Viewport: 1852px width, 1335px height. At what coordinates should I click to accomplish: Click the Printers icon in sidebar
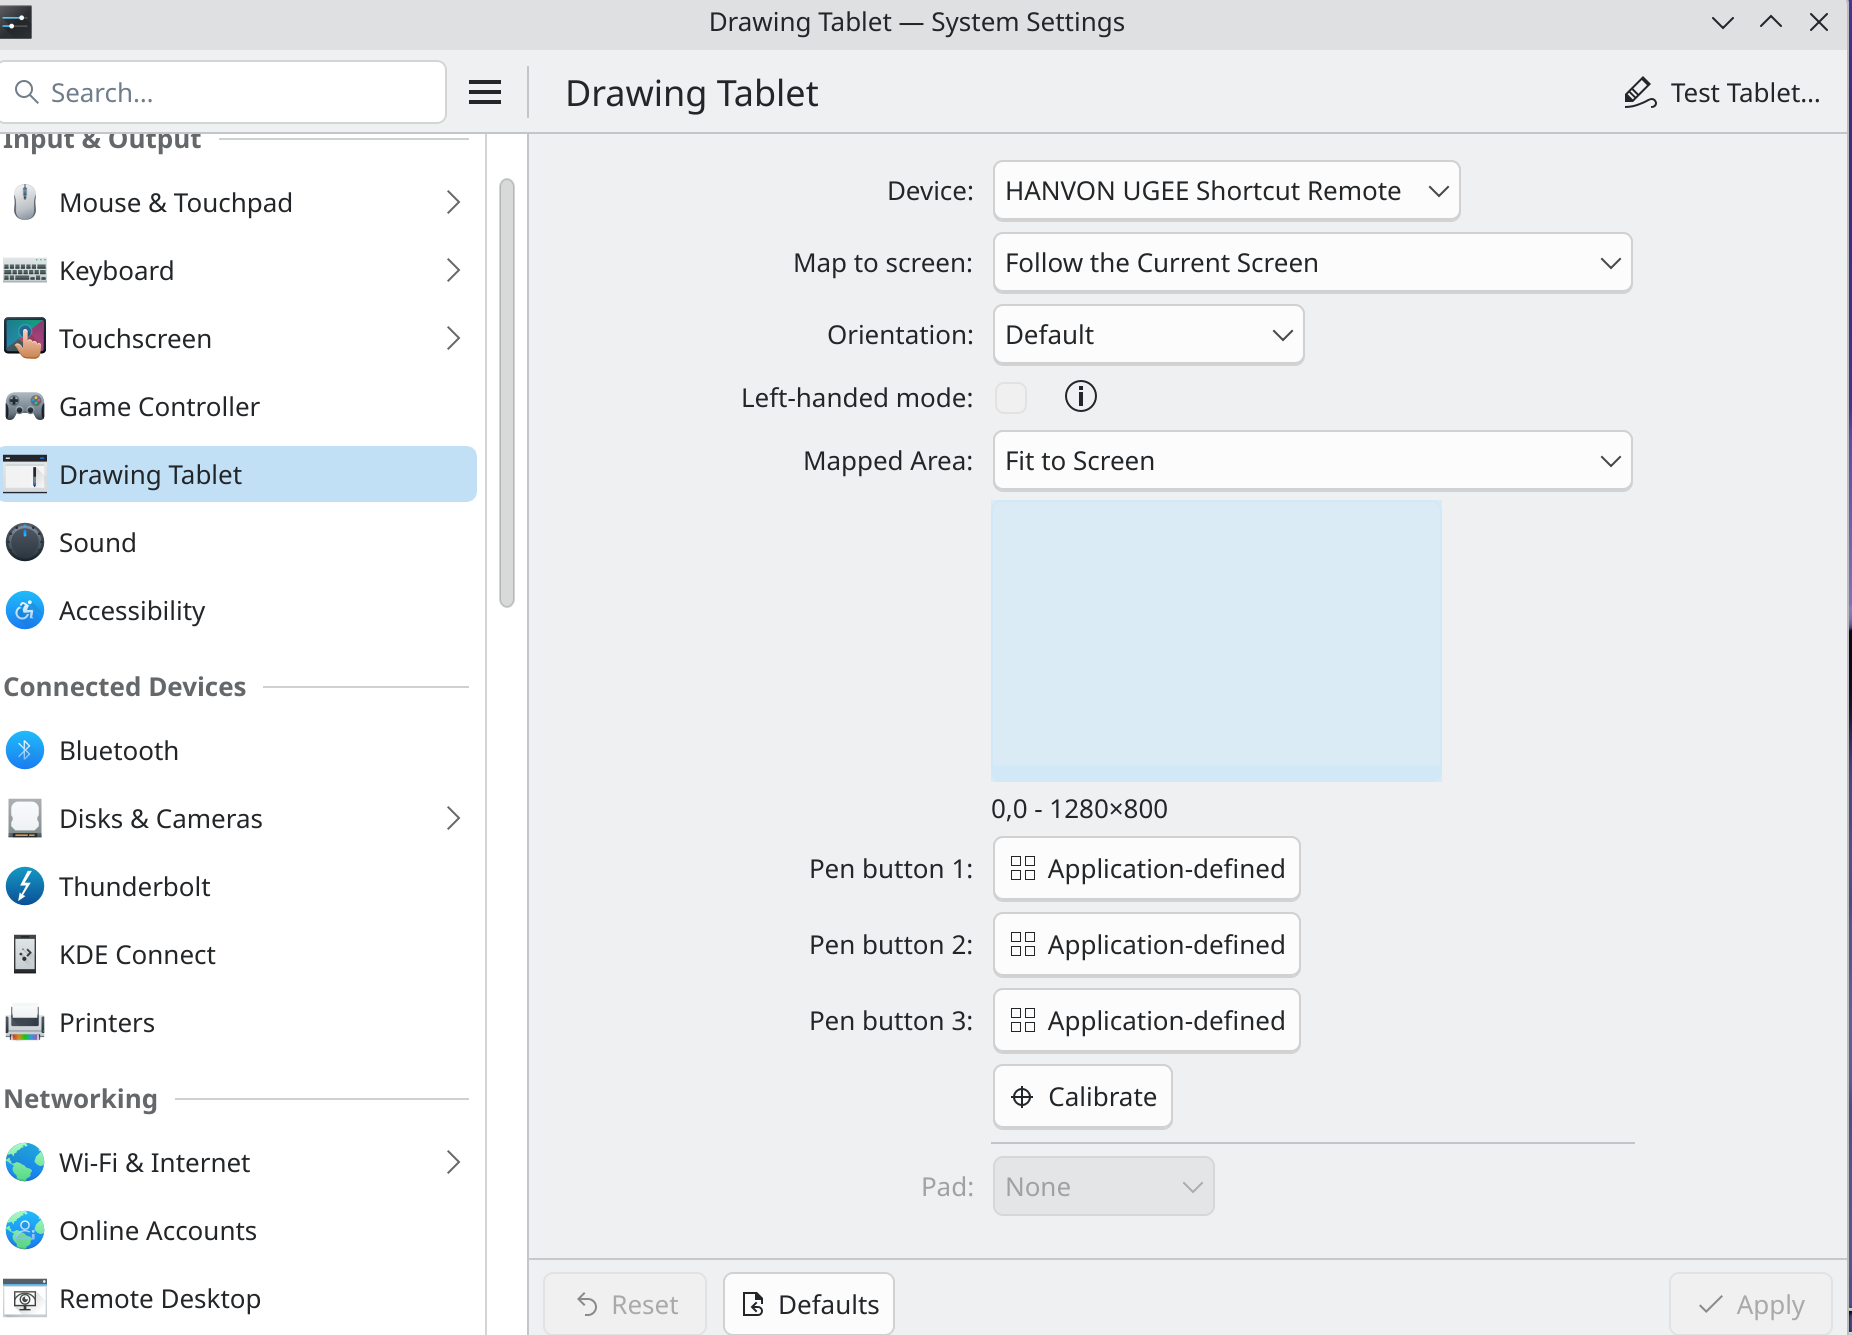pyautogui.click(x=25, y=1023)
